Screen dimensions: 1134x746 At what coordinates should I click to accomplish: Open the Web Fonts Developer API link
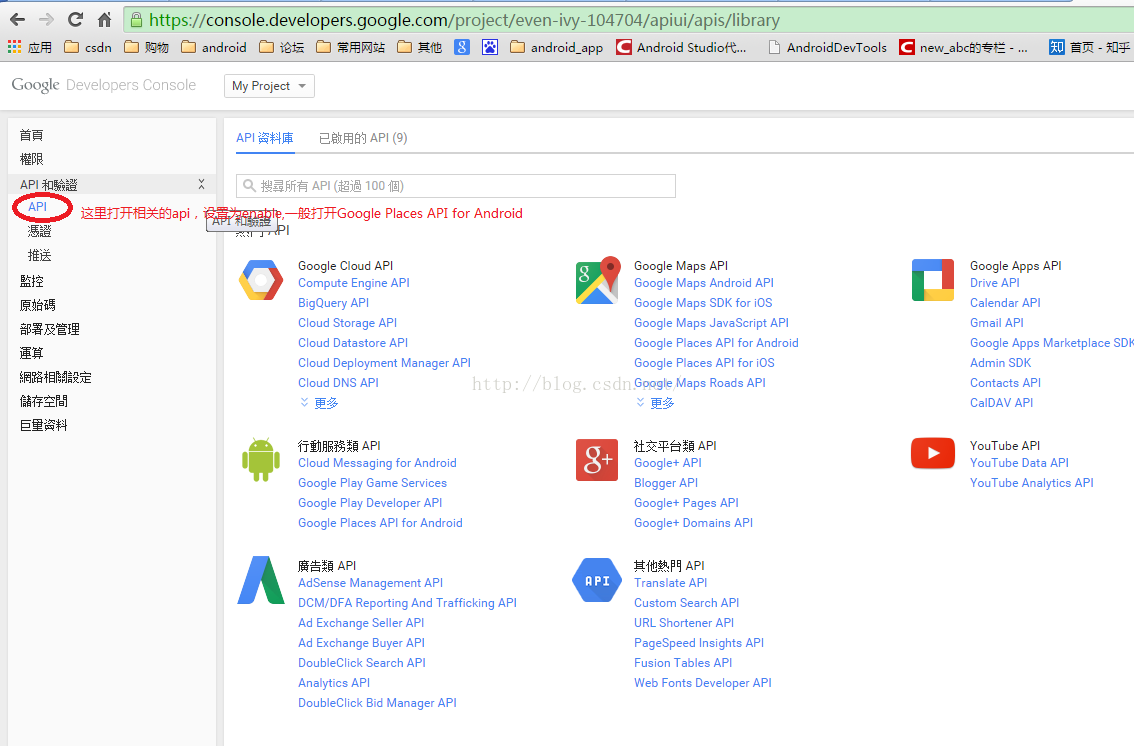[703, 682]
